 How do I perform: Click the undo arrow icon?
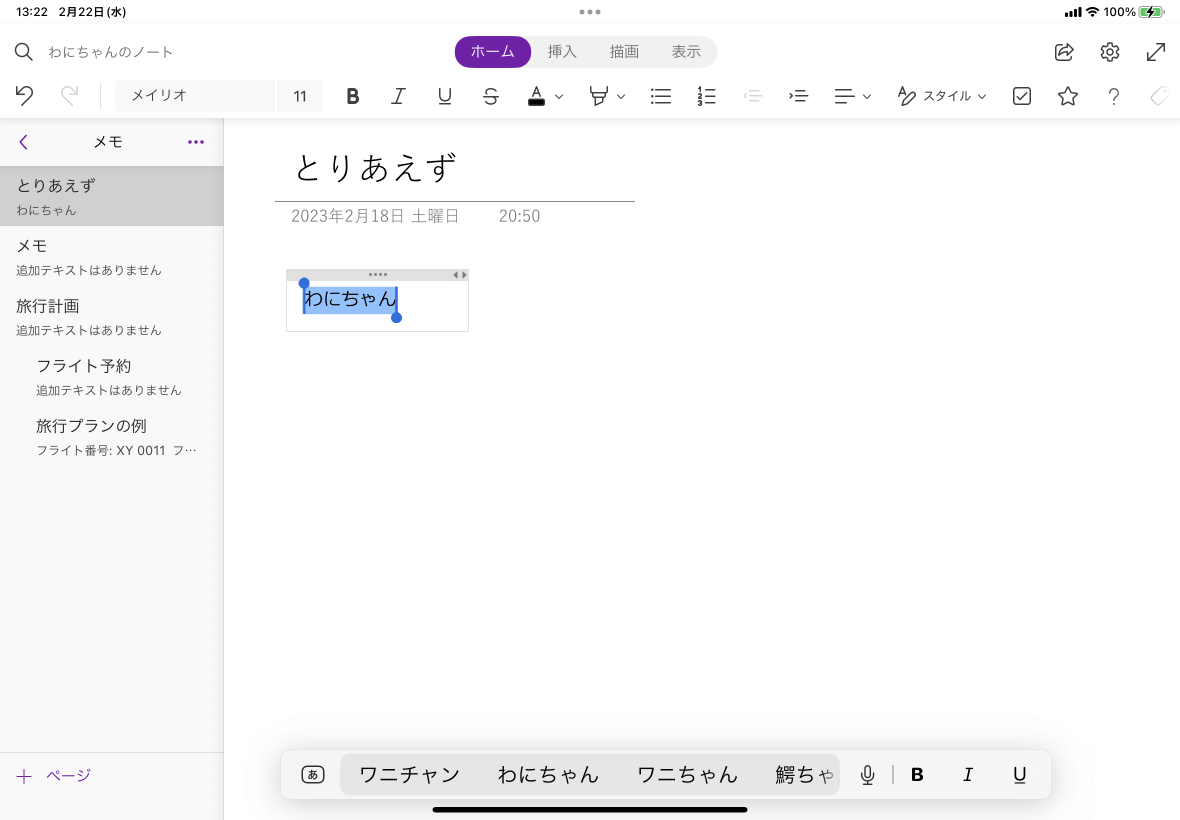coord(24,96)
